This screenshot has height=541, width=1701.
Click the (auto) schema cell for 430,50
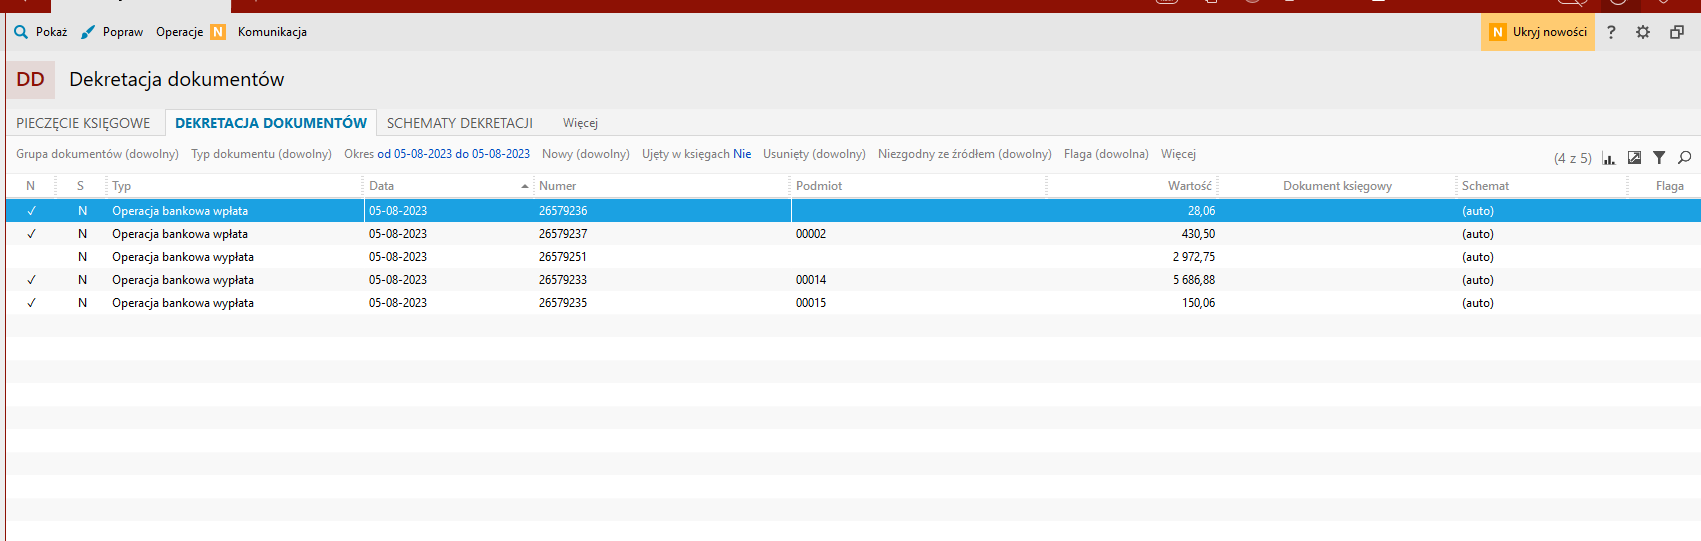[1478, 234]
